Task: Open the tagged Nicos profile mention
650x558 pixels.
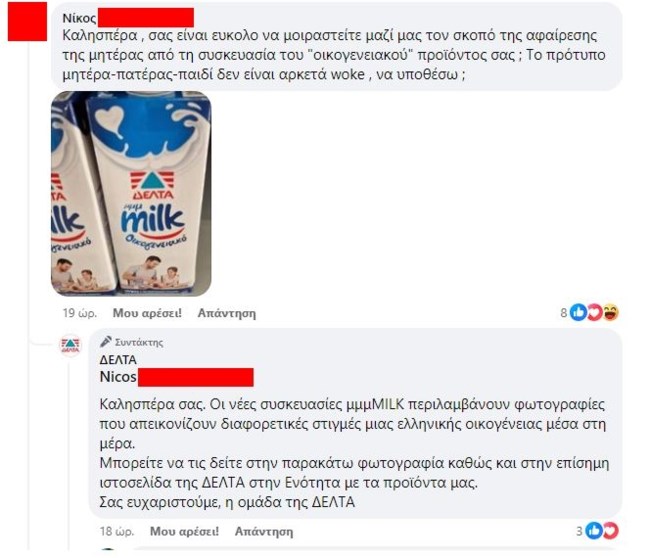Action: click(177, 377)
